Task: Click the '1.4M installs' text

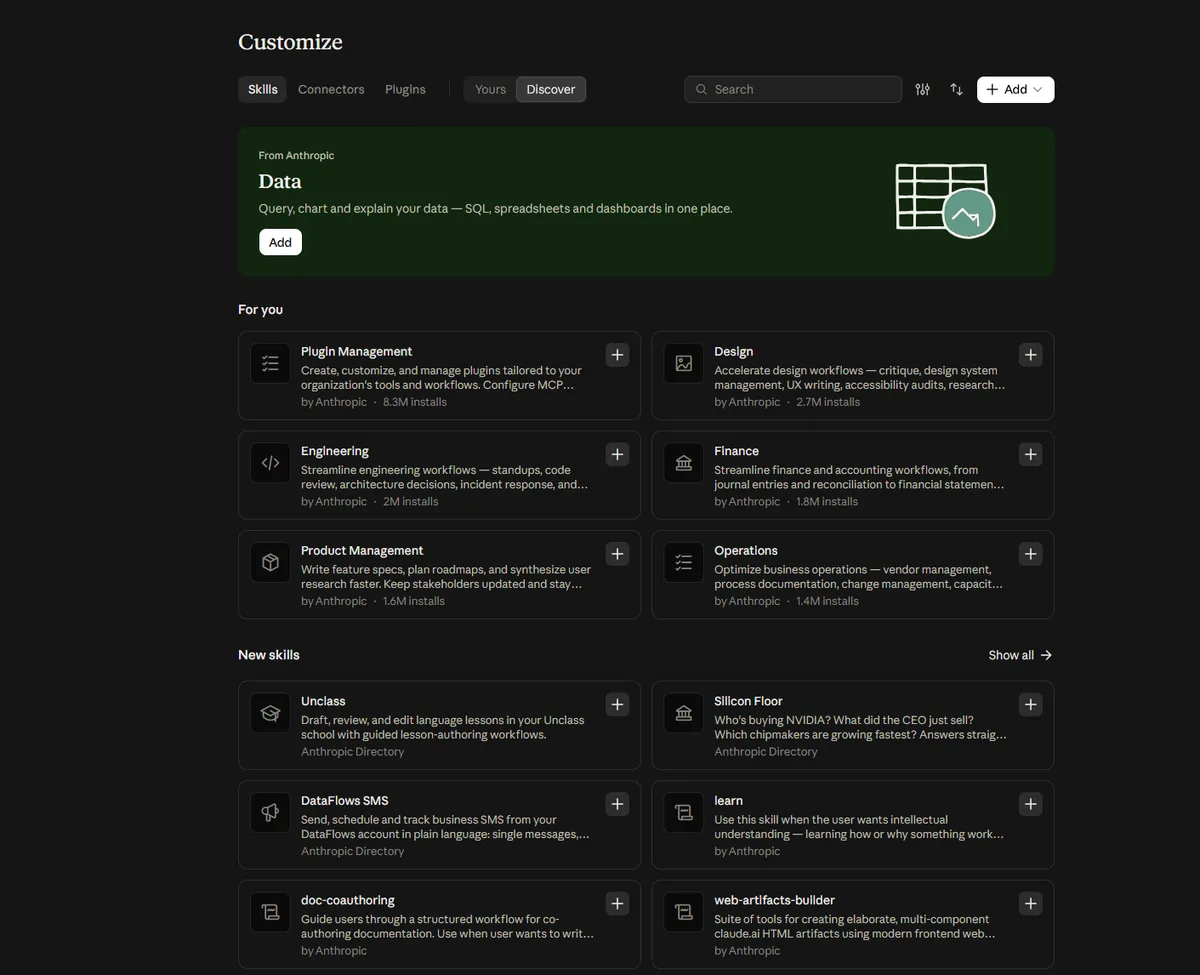Action: click(827, 601)
